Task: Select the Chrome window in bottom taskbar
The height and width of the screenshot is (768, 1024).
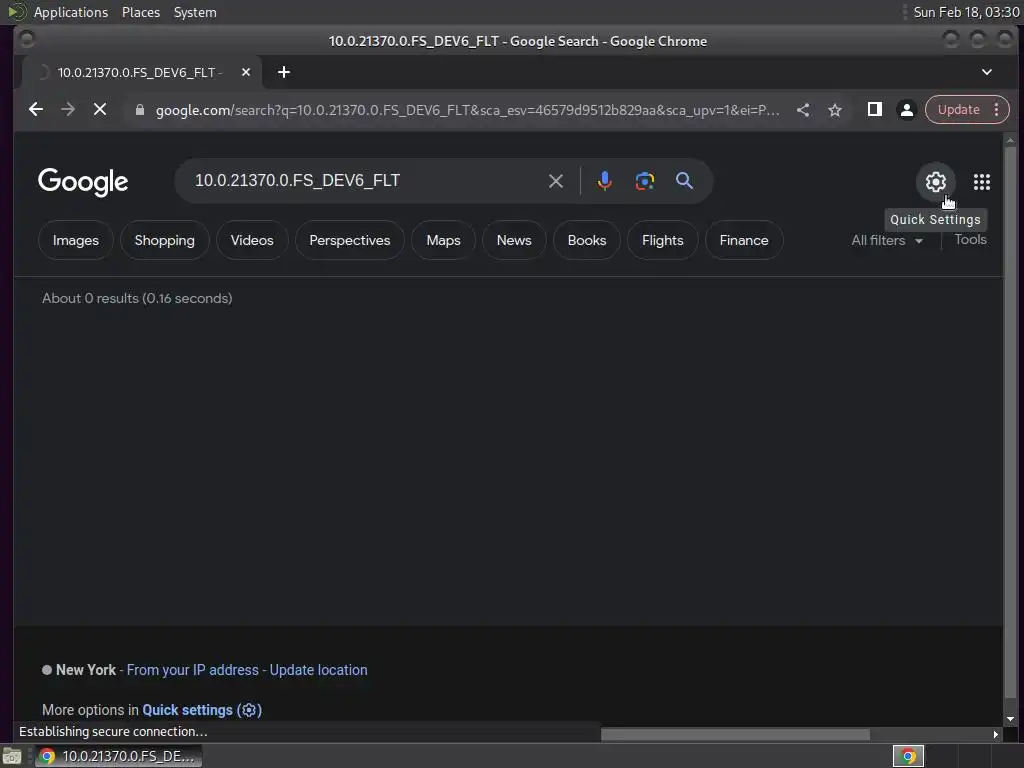Action: (118, 756)
